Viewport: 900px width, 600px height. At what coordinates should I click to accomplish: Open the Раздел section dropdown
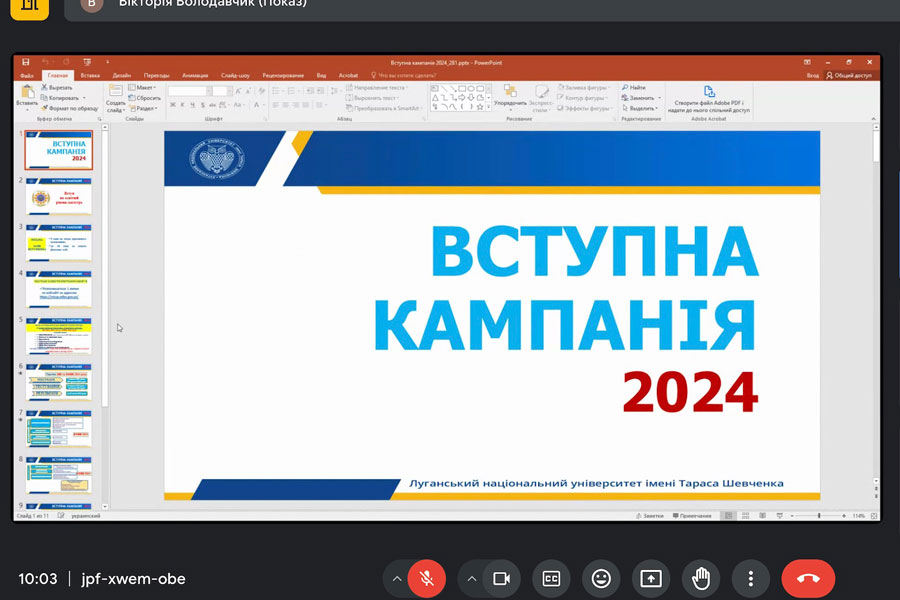(x=143, y=108)
